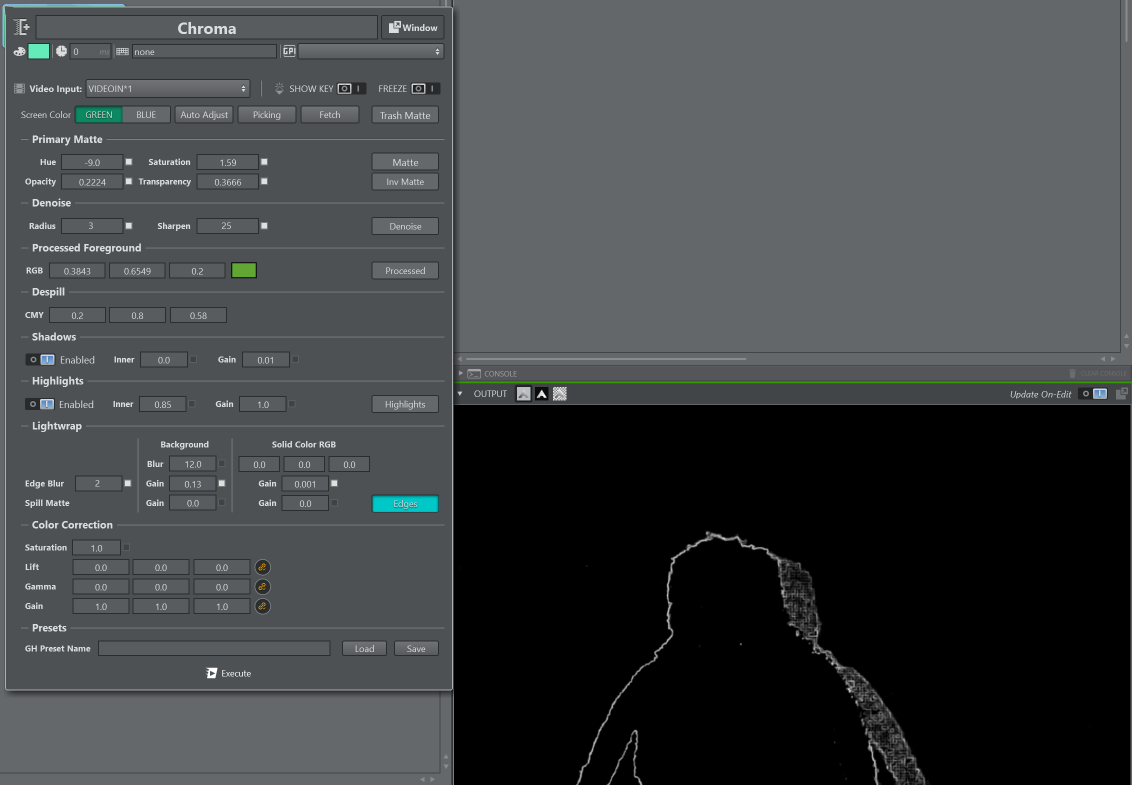Collapse the OUTPUT panel arrow

[460, 394]
